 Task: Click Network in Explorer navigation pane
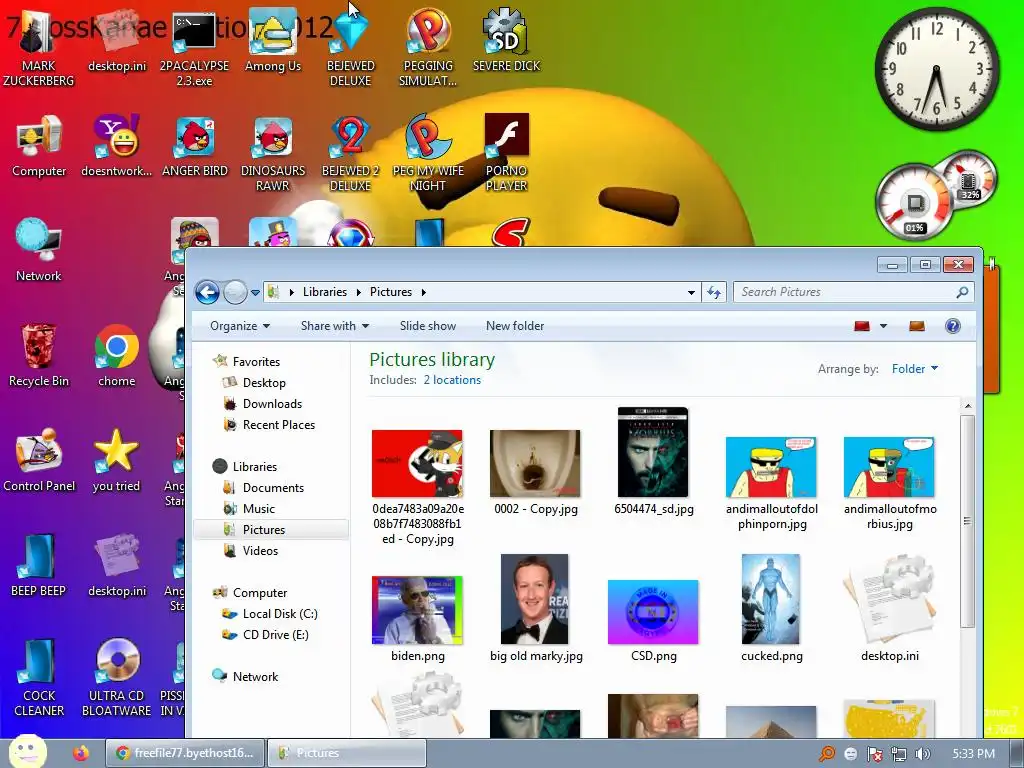pyautogui.click(x=255, y=677)
